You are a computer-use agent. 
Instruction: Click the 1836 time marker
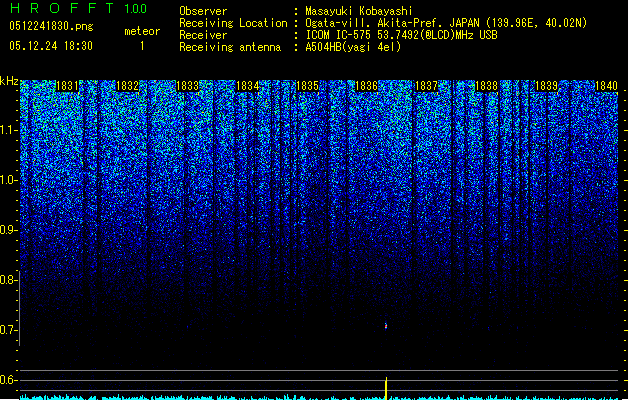pos(367,86)
